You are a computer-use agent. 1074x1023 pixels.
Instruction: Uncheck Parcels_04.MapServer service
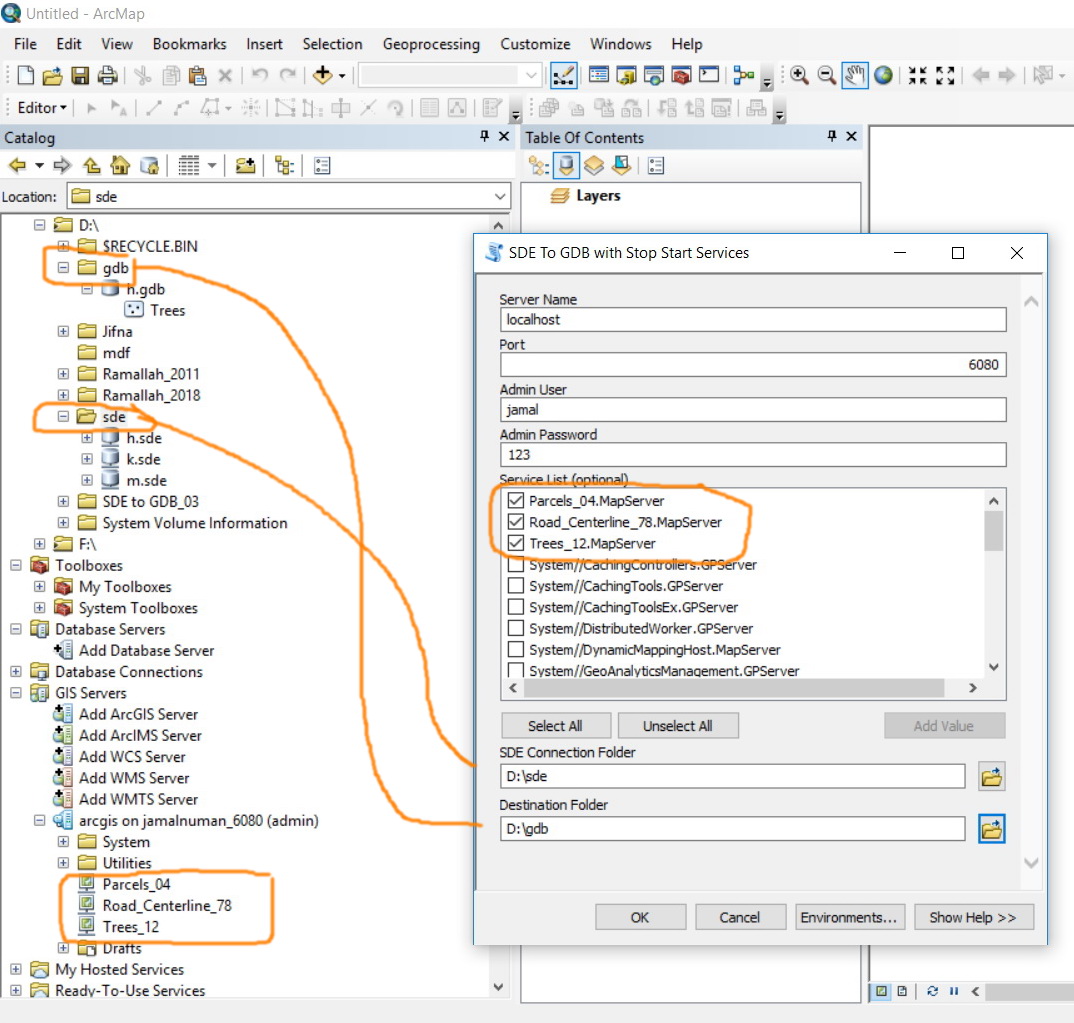516,501
